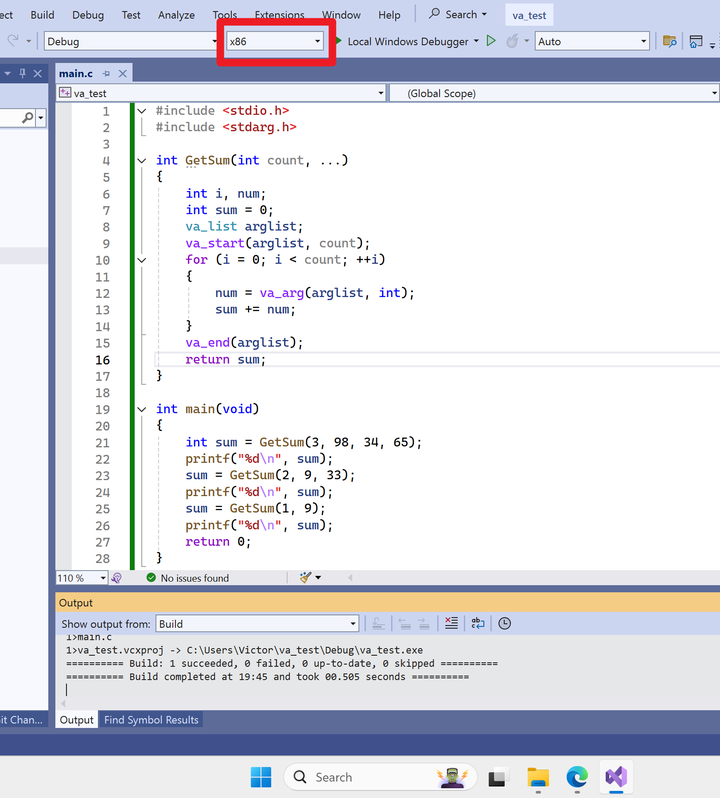Click the first Output toolbar icon right of Build
Viewport: 720px width, 798px height.
point(378,623)
